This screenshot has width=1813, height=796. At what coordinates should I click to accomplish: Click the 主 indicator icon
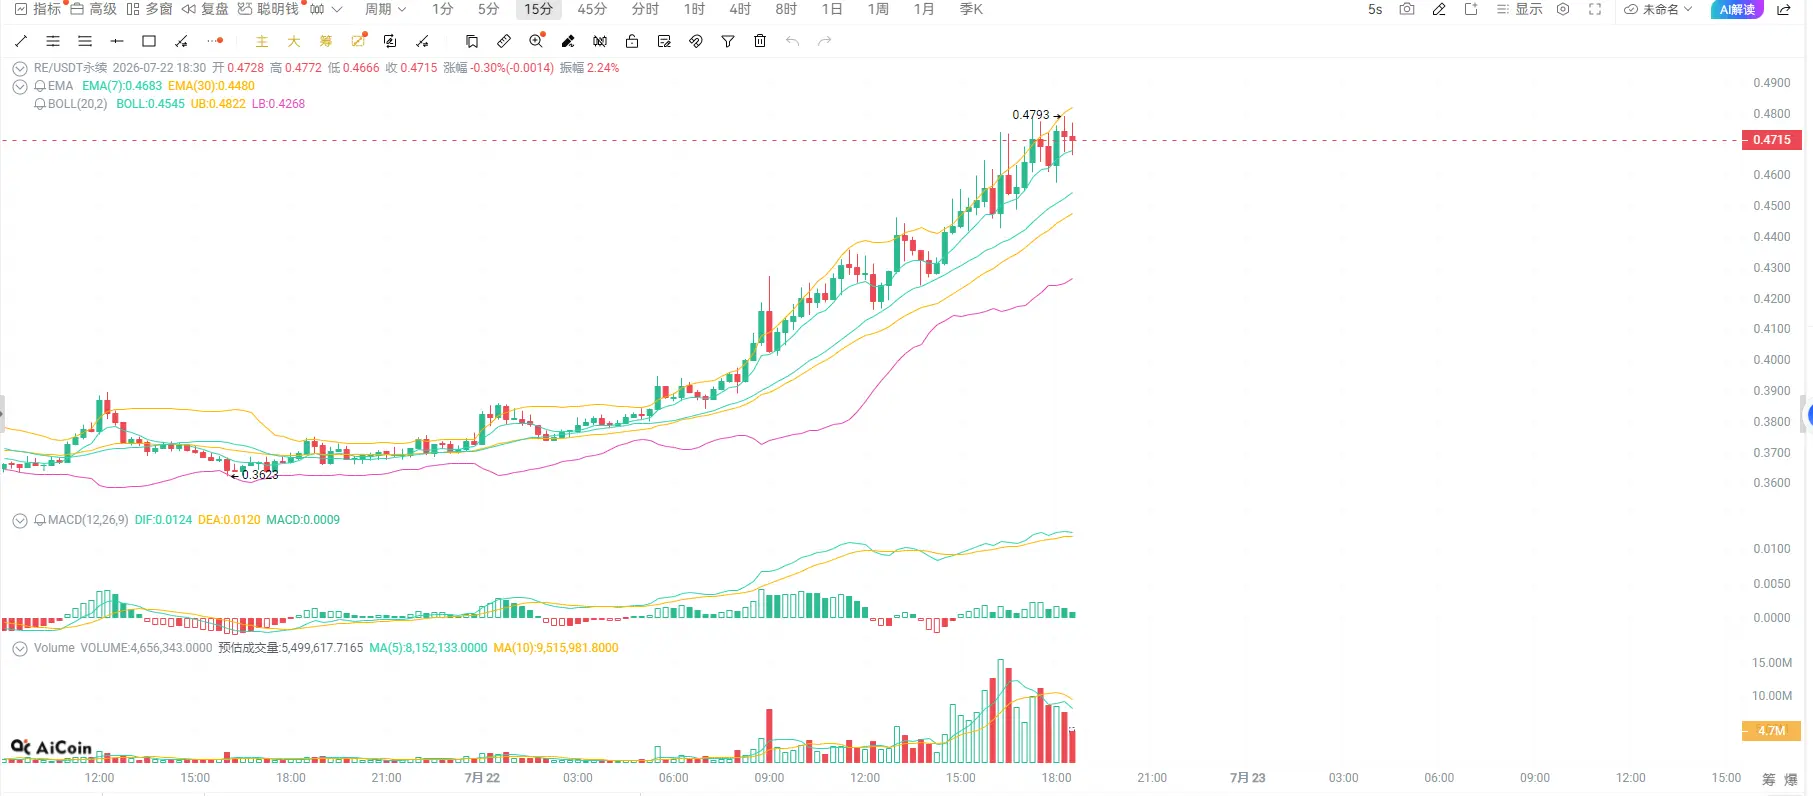click(262, 41)
